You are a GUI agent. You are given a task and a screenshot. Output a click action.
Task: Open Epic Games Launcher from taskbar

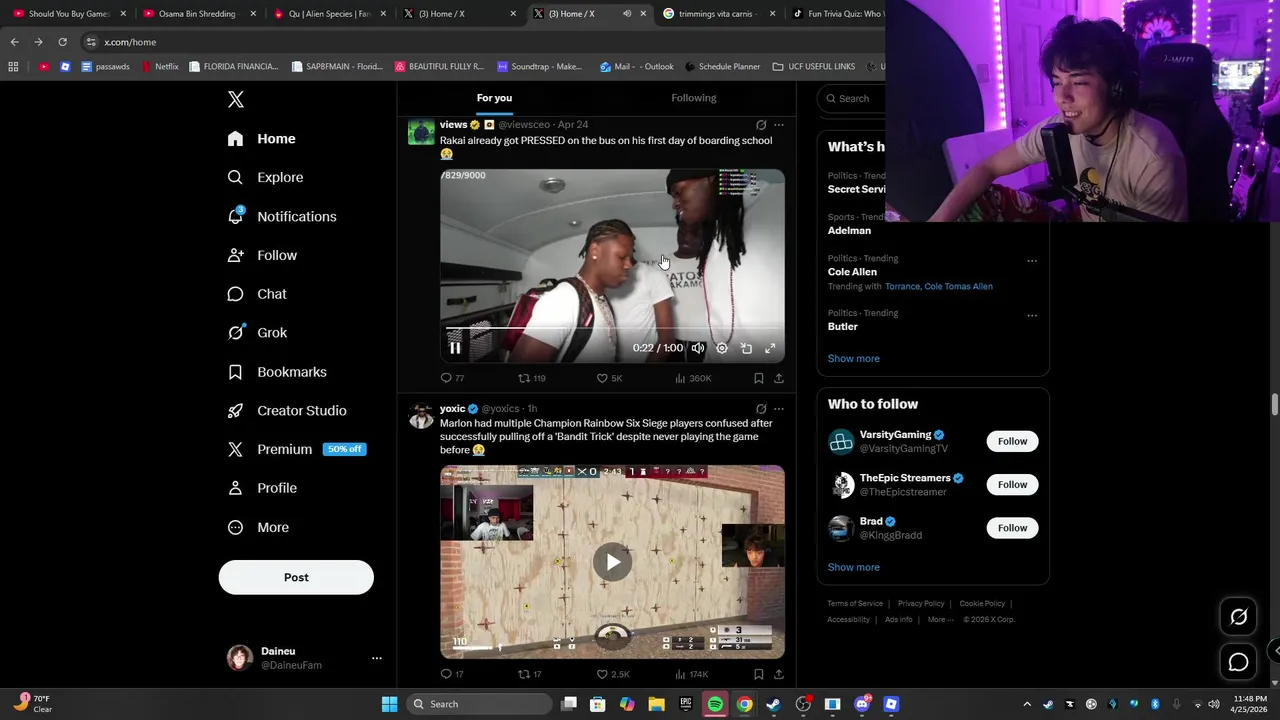[x=686, y=704]
